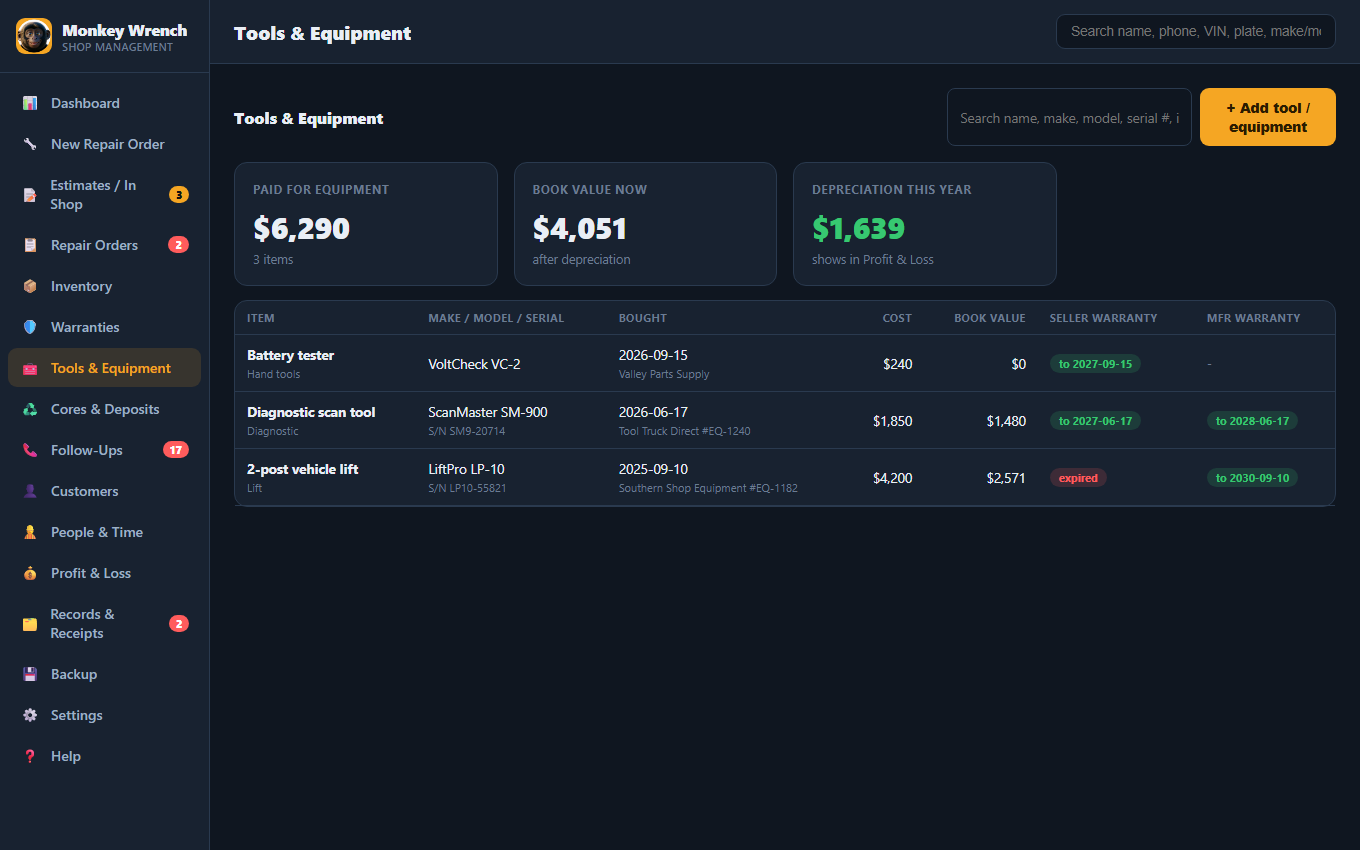The width and height of the screenshot is (1360, 850).
Task: Click the People & Time icon
Action: tap(30, 532)
